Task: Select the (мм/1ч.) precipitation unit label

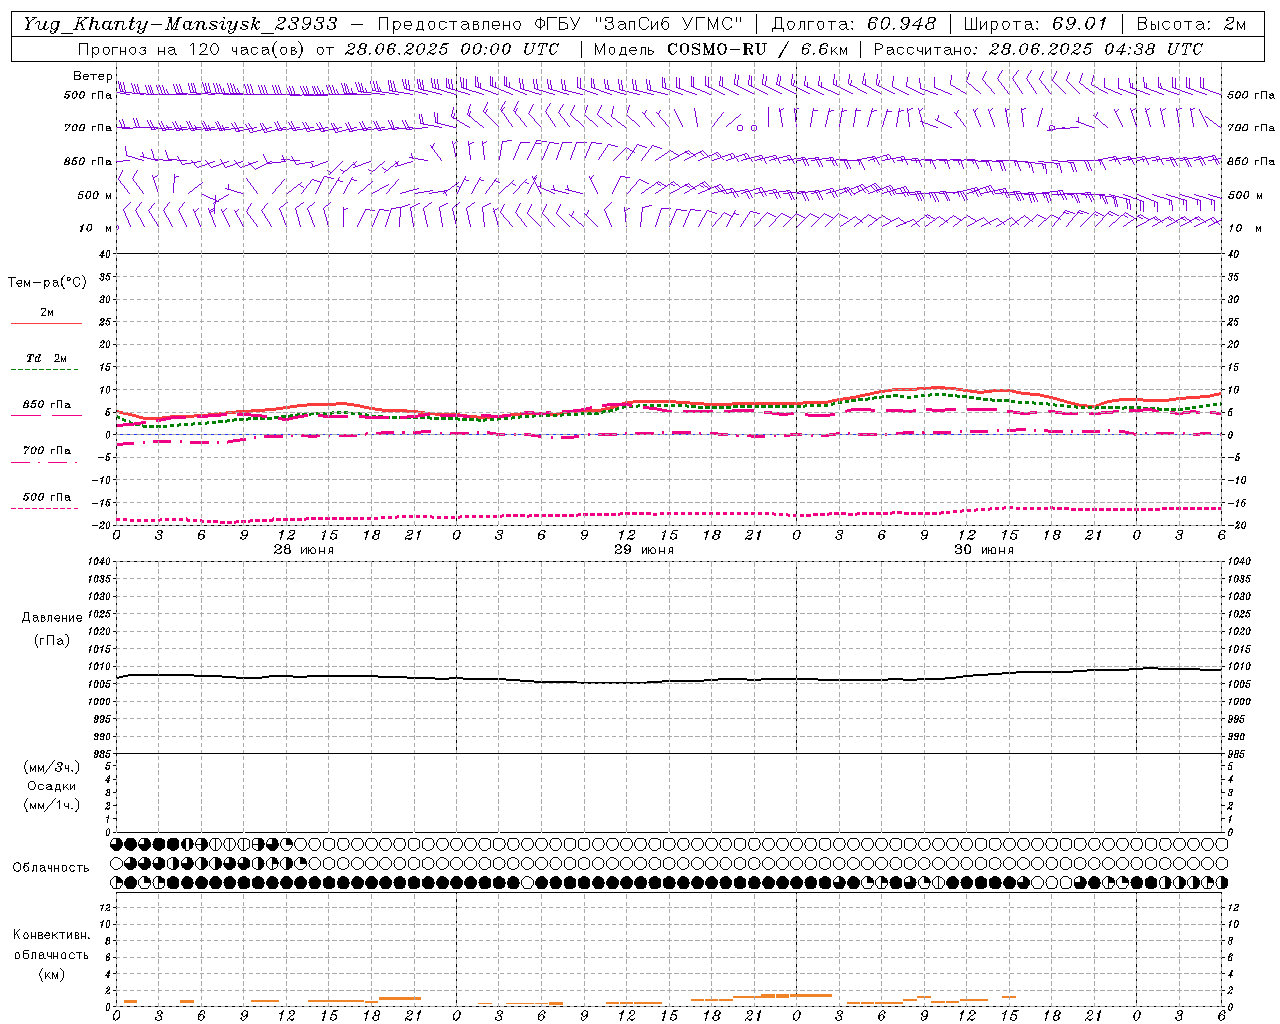Action: 52,805
